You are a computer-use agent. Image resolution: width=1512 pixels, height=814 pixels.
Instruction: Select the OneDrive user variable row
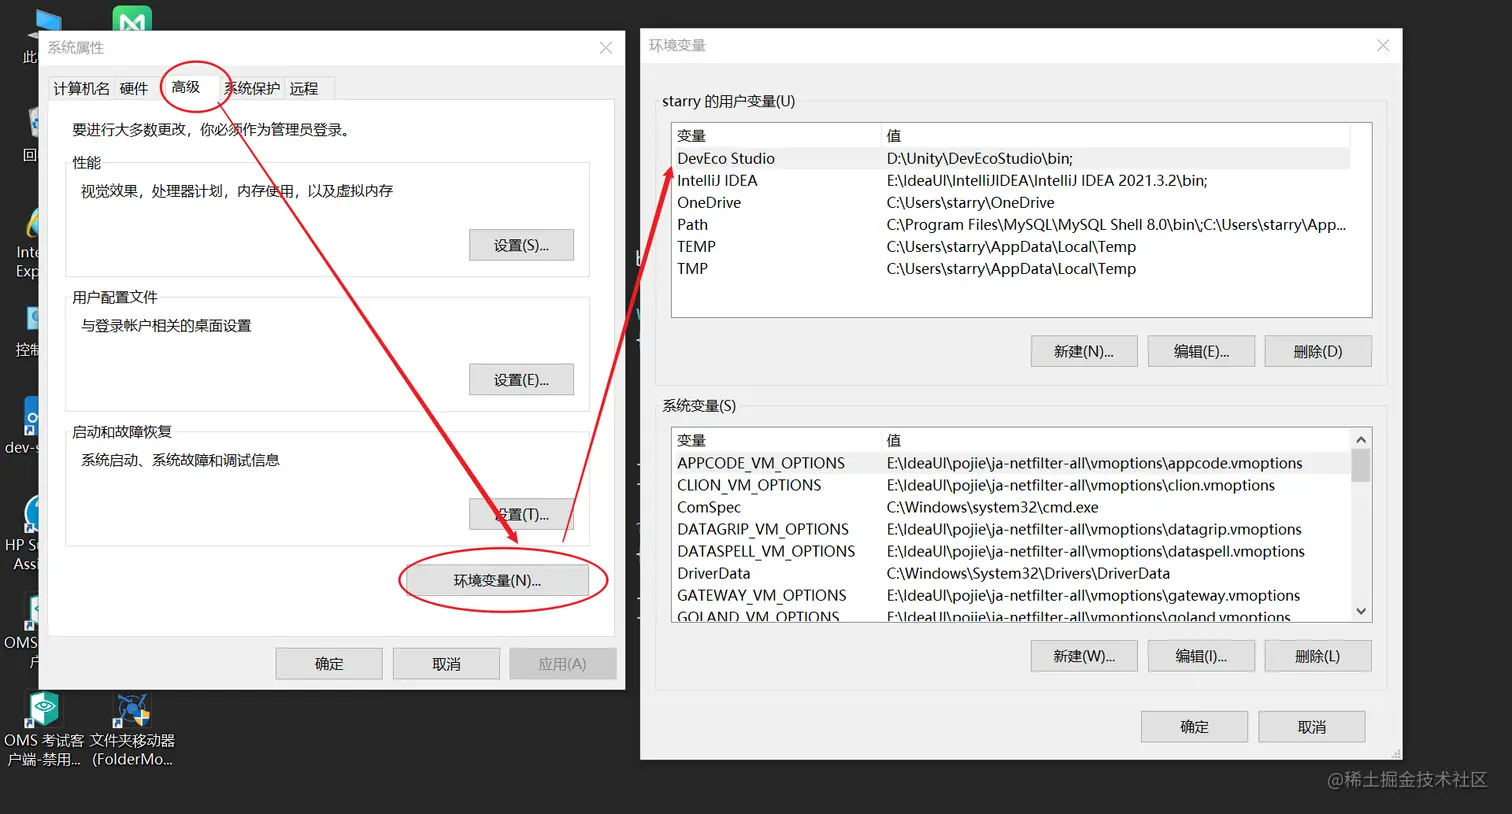pyautogui.click(x=1011, y=202)
